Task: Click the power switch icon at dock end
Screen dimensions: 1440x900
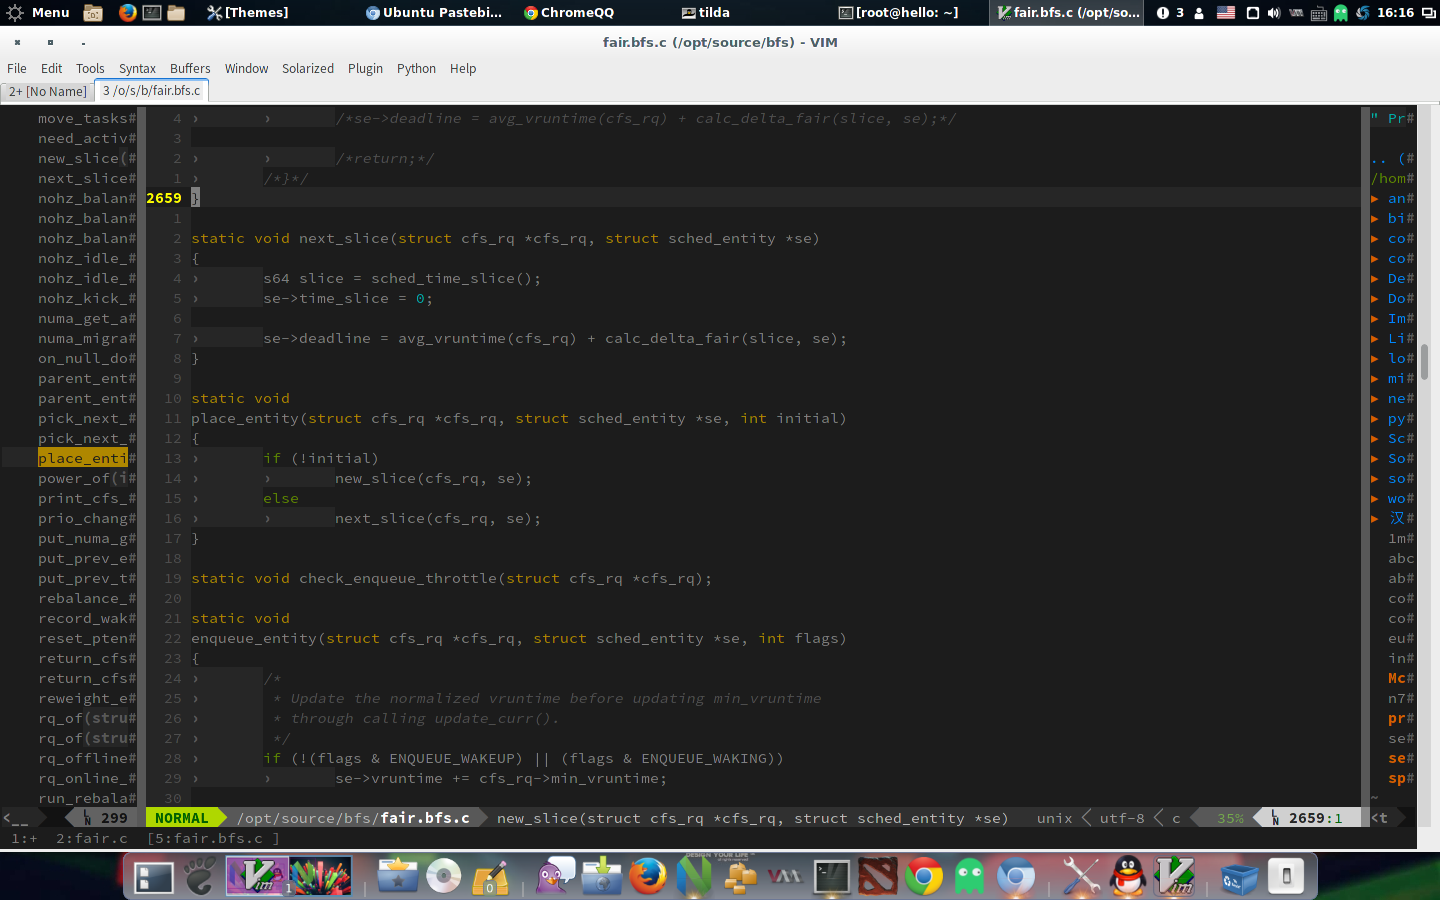Action: point(1286,877)
